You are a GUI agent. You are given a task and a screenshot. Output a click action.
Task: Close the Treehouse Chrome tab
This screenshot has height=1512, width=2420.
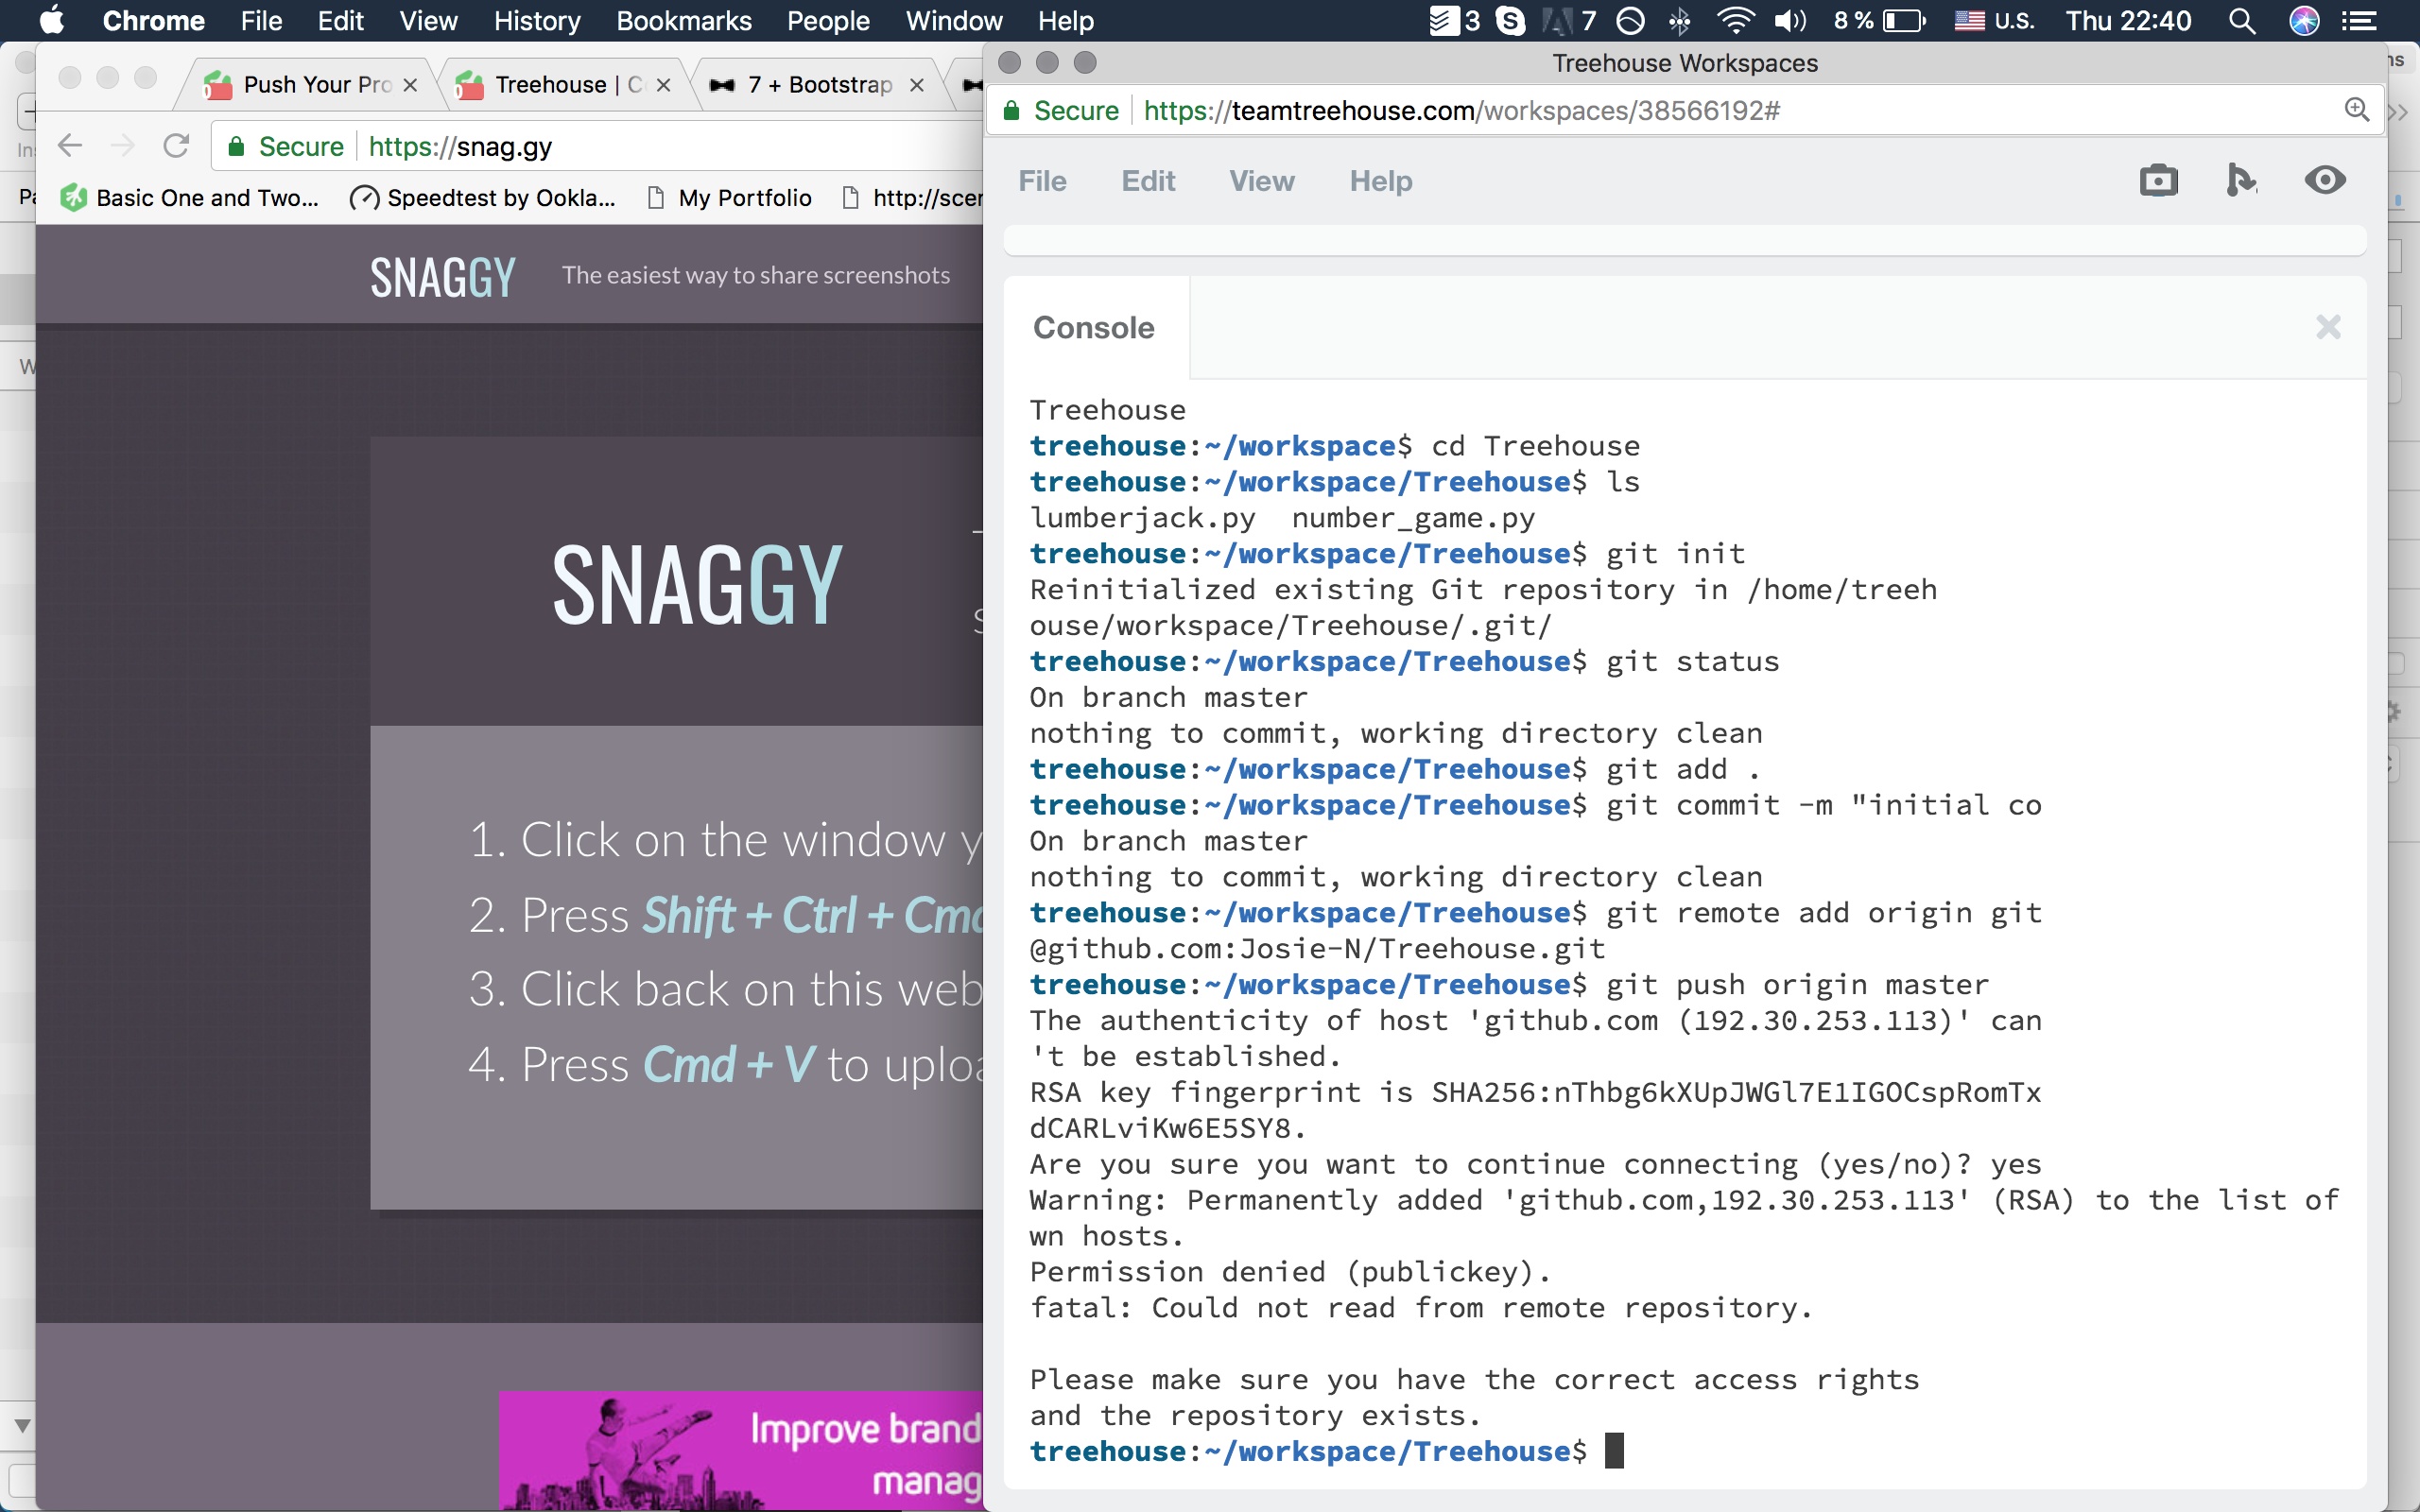[663, 85]
